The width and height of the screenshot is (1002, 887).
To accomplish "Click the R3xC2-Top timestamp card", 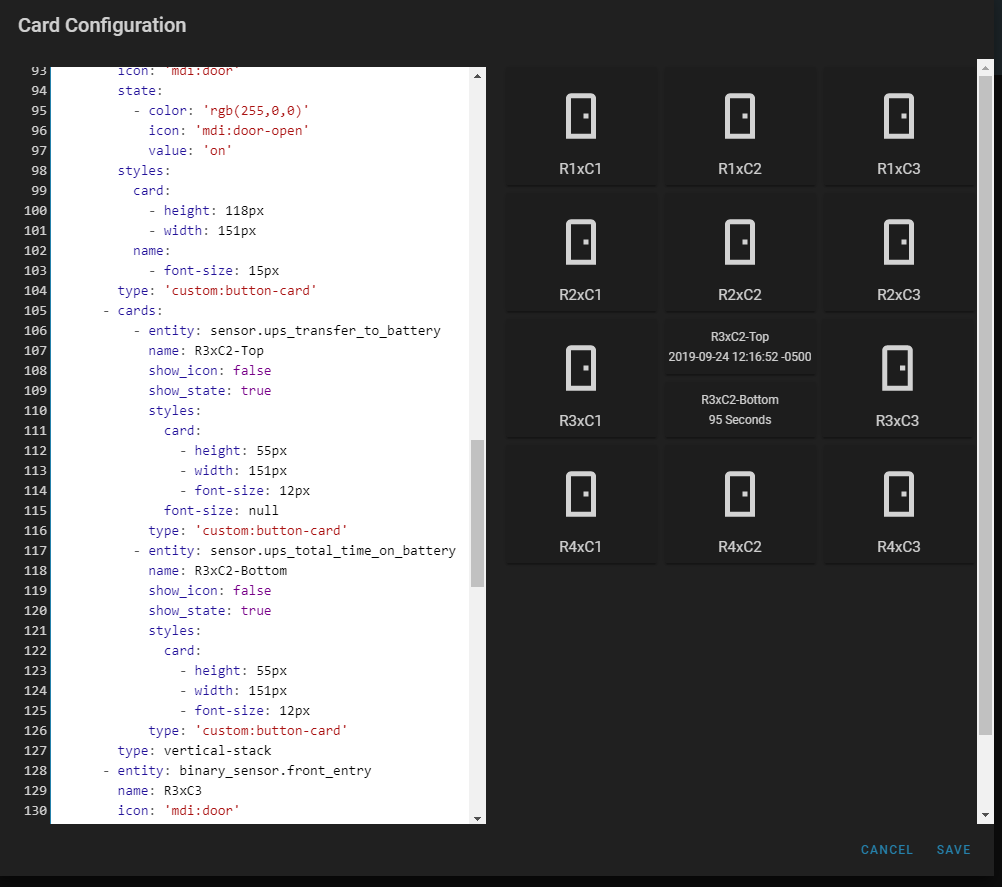I will coord(740,345).
